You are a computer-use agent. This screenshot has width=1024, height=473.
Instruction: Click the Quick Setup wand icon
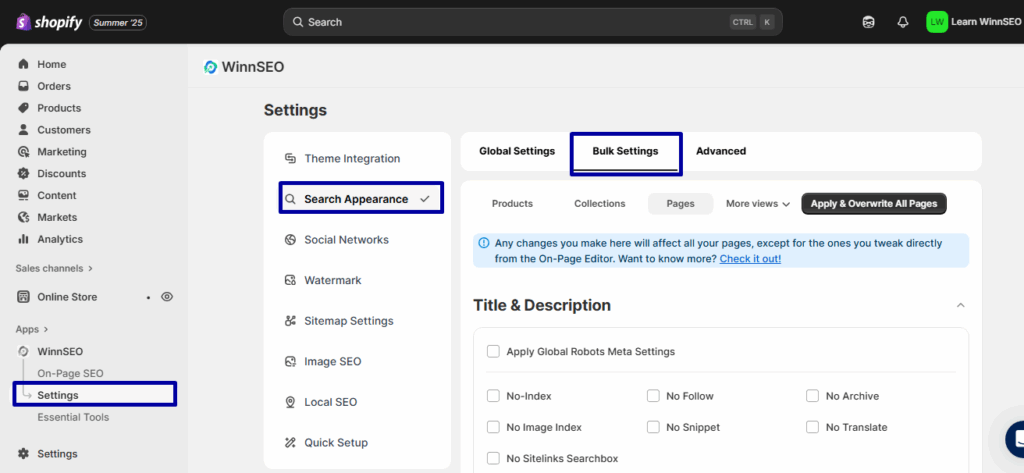pyautogui.click(x=291, y=442)
